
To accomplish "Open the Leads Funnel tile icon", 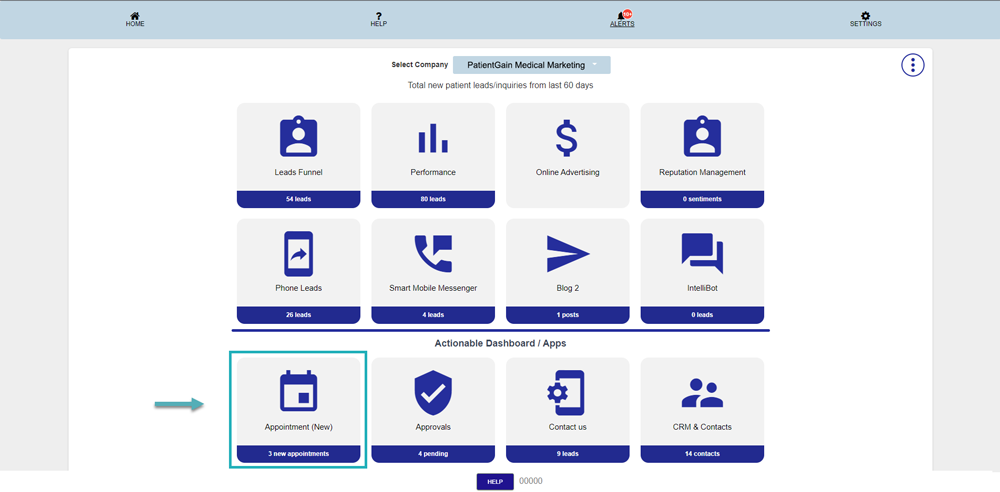I will pos(298,138).
